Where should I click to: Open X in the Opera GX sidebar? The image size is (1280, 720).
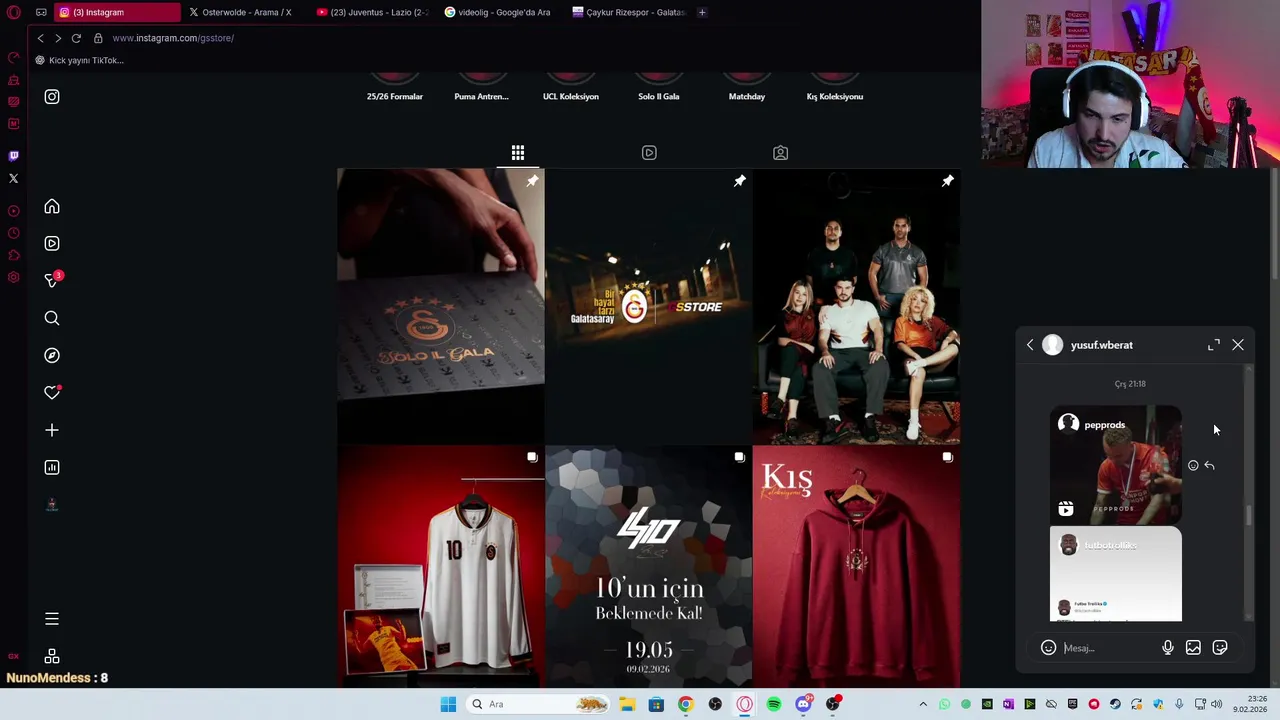click(x=13, y=178)
